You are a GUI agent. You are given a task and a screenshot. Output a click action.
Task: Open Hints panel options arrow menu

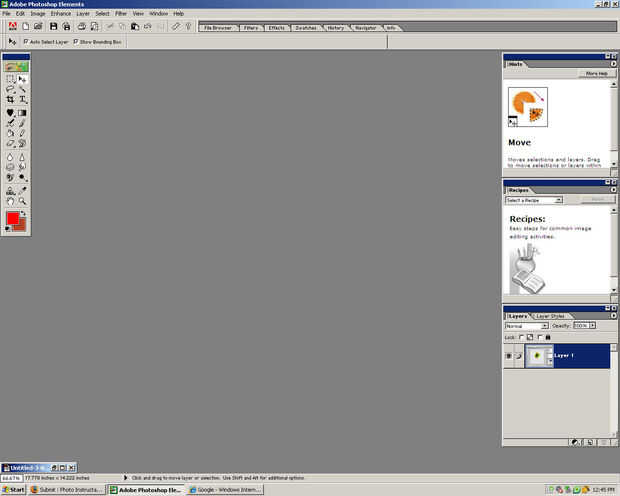coord(613,64)
